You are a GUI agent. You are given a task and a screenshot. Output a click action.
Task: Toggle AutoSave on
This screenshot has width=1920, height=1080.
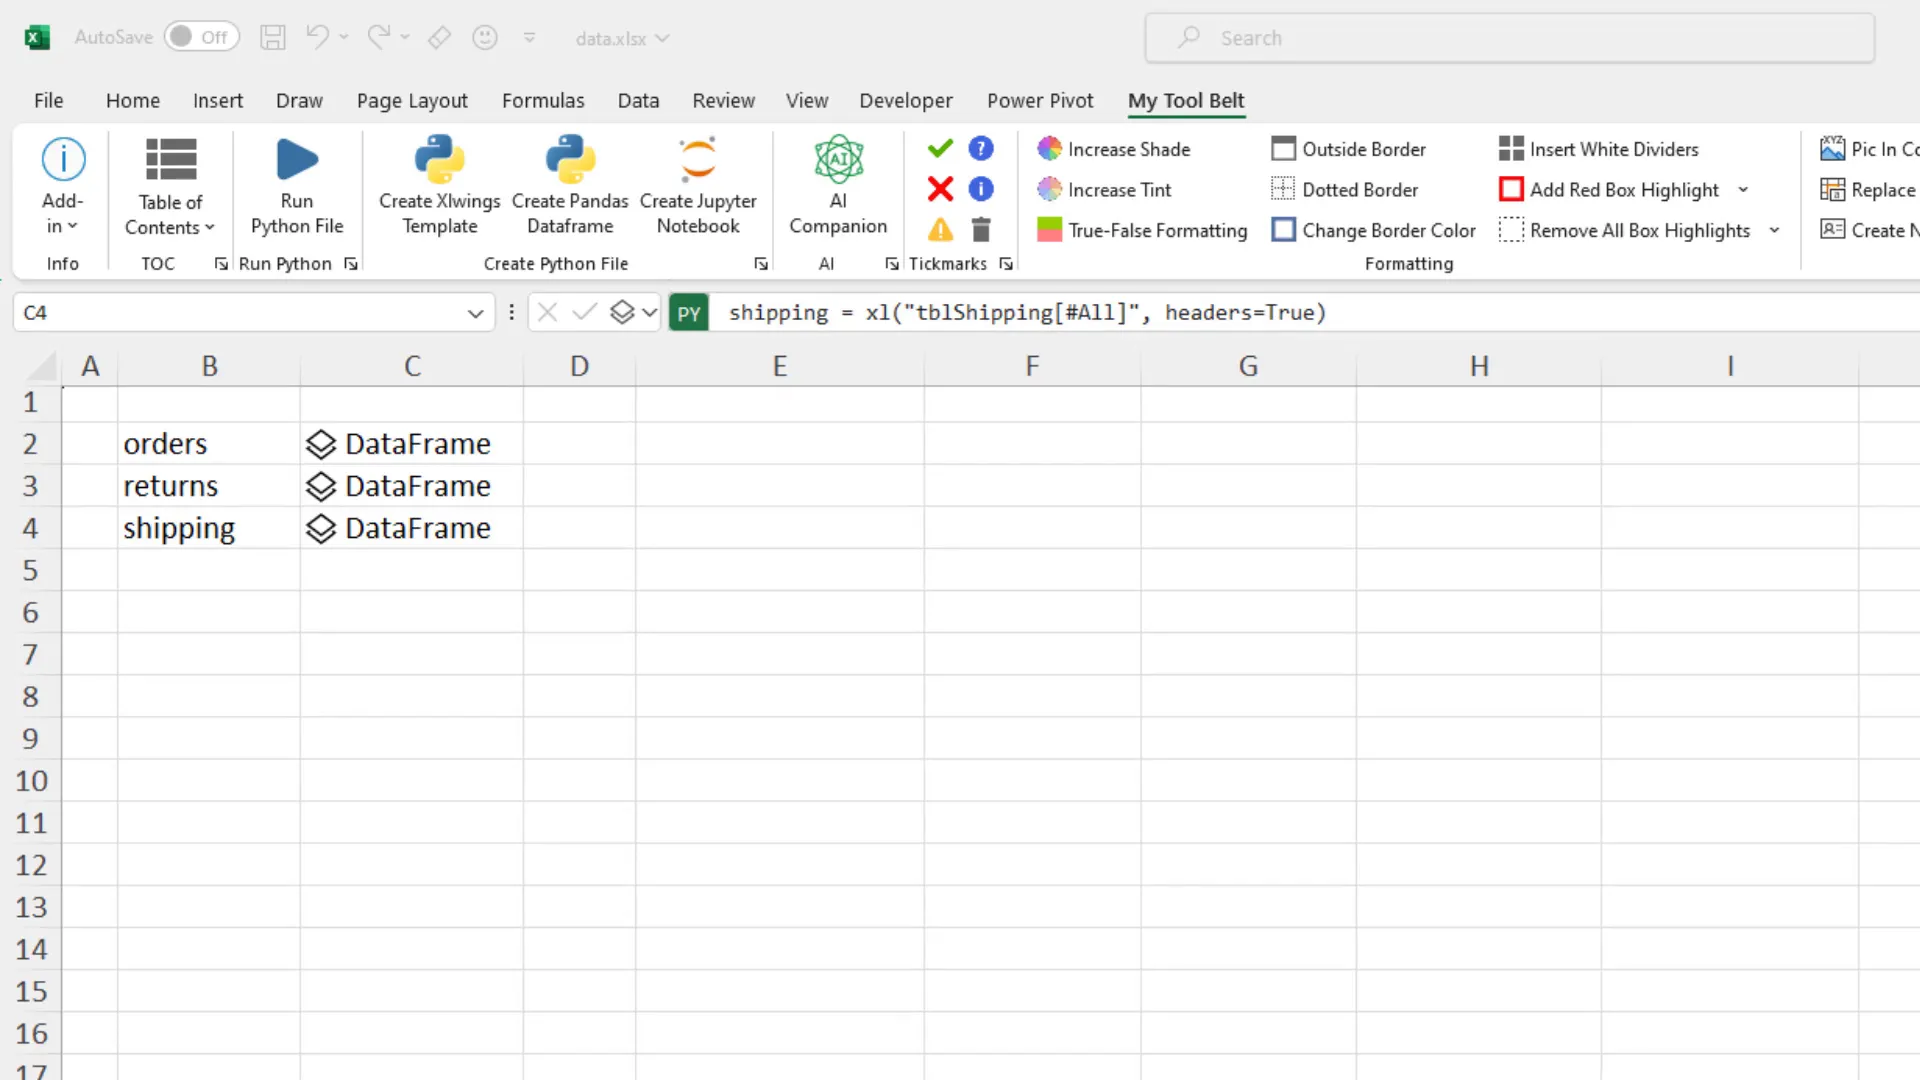pos(202,37)
